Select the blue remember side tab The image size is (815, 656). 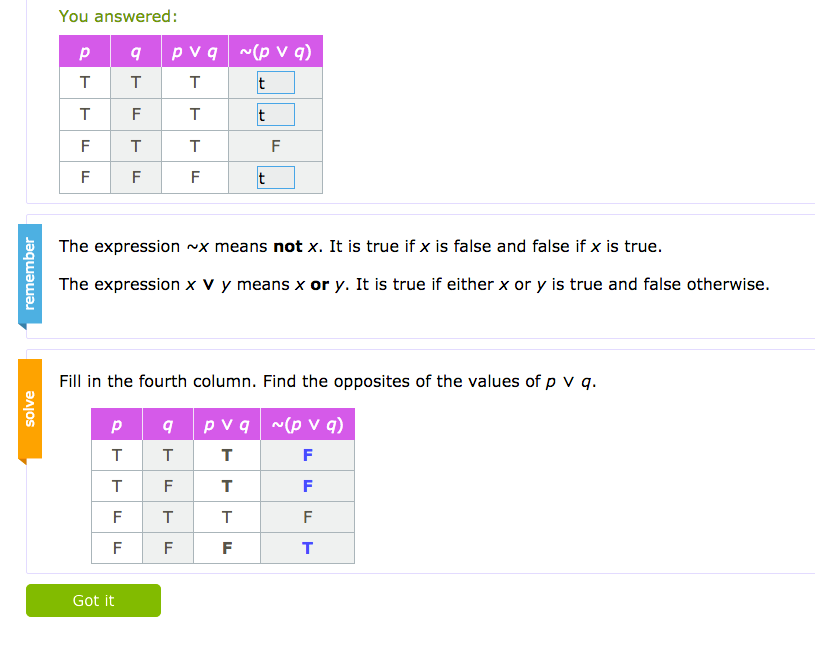(30, 274)
